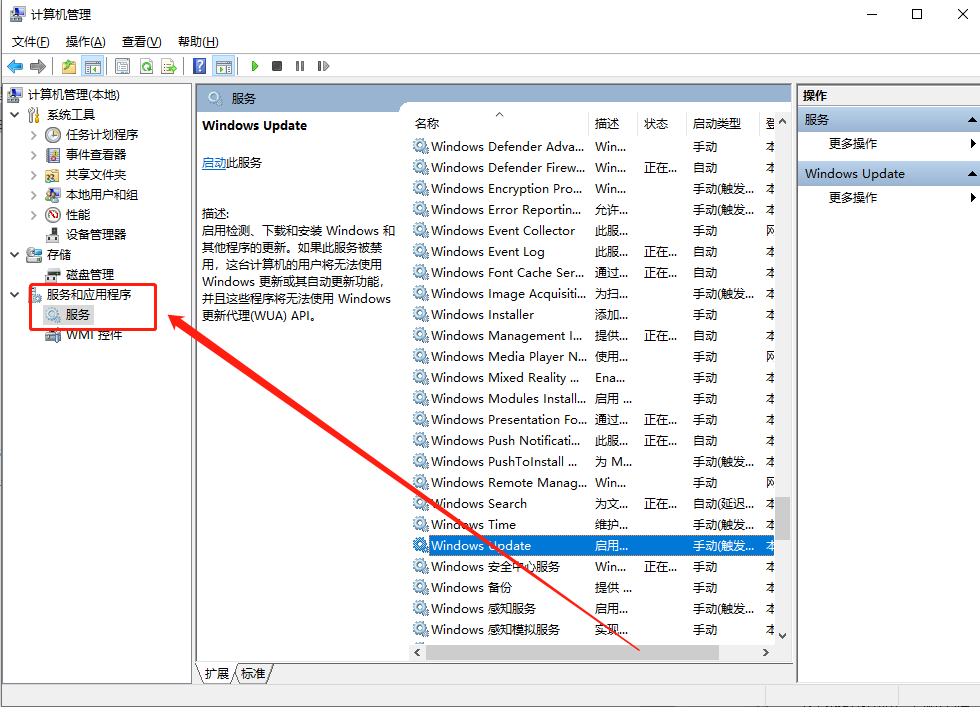The width and height of the screenshot is (980, 707).
Task: Click the grayed forward arrow icon
Action: (x=40, y=65)
